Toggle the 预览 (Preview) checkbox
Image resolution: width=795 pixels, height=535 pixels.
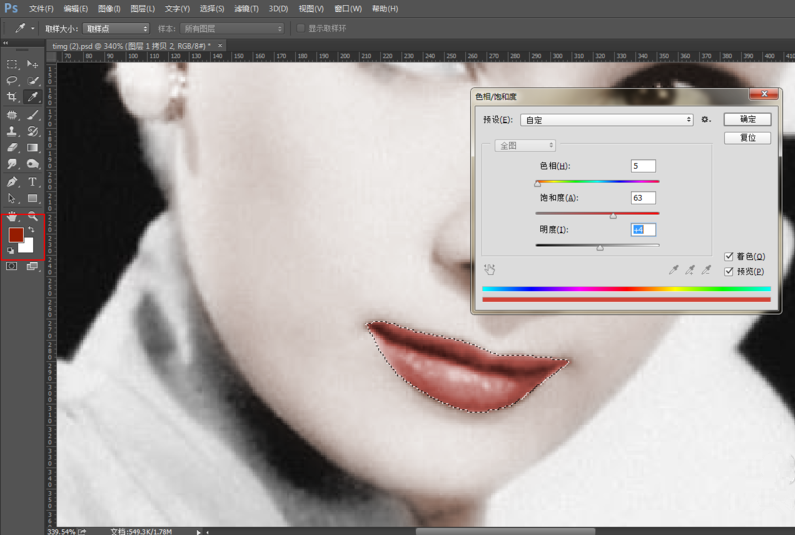click(x=729, y=272)
